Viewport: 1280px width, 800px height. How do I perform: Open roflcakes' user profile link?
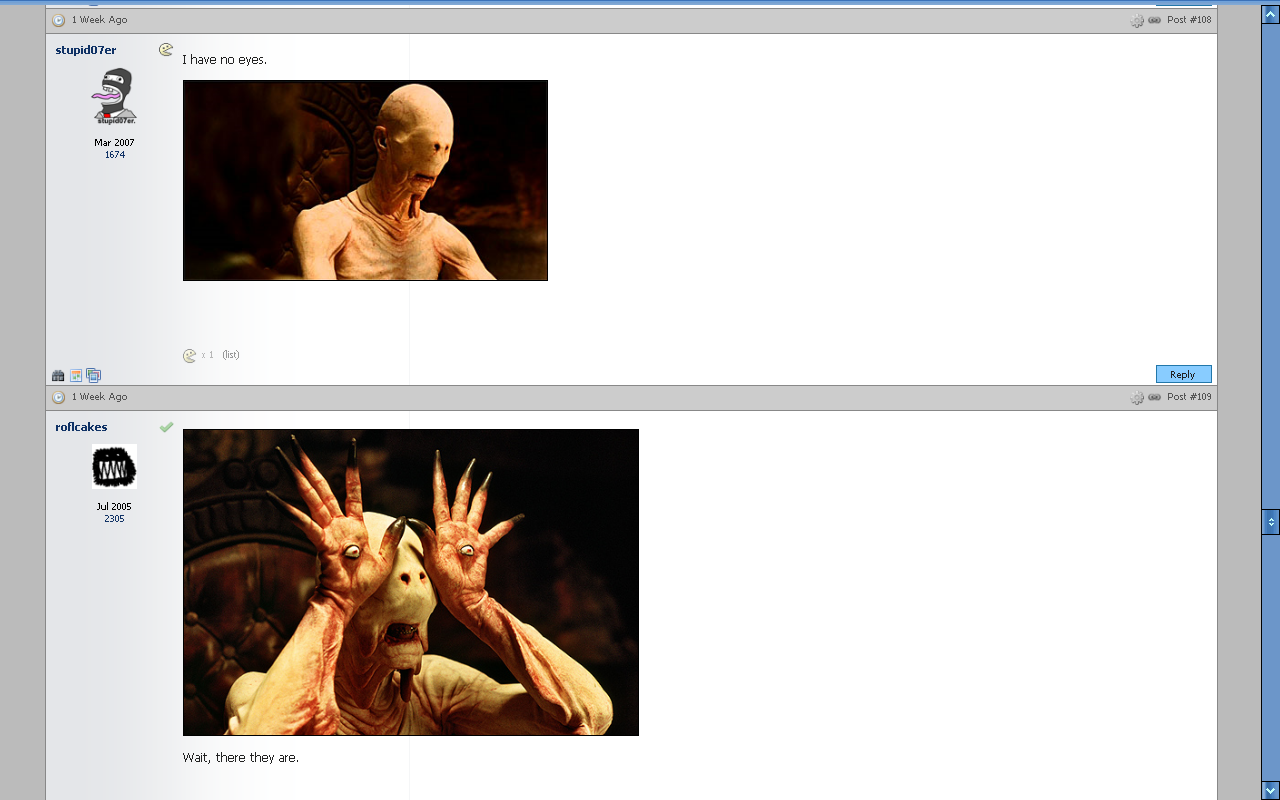pyautogui.click(x=81, y=427)
